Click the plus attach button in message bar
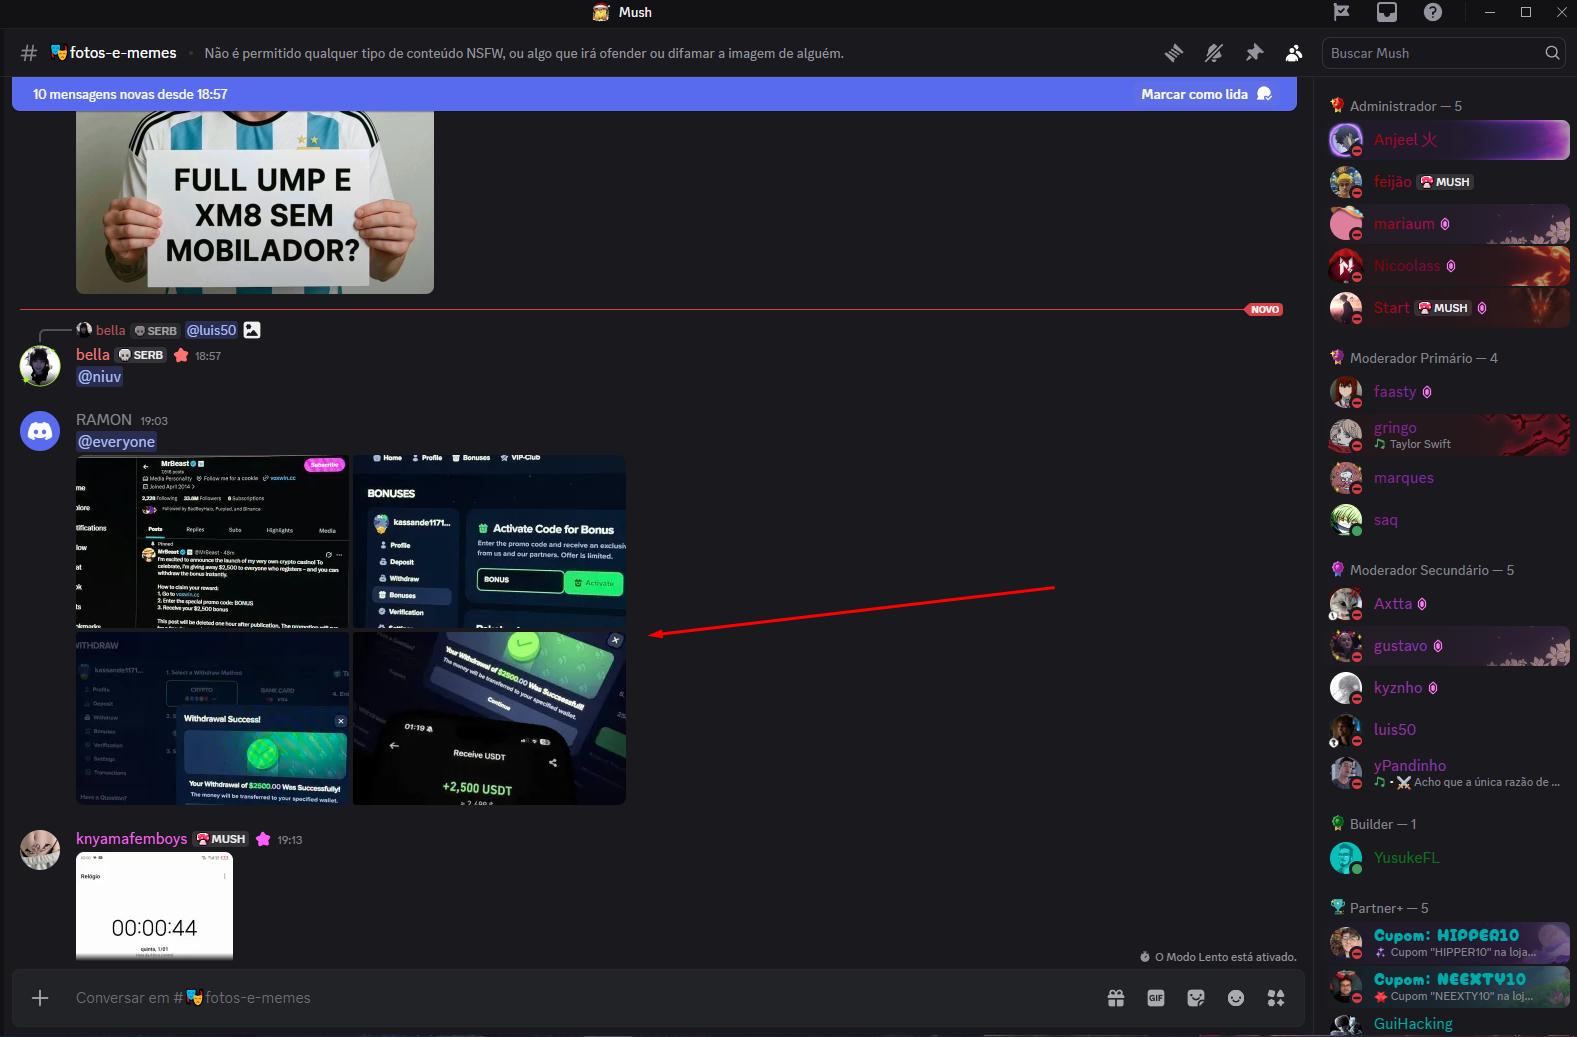The height and width of the screenshot is (1037, 1577). 40,998
